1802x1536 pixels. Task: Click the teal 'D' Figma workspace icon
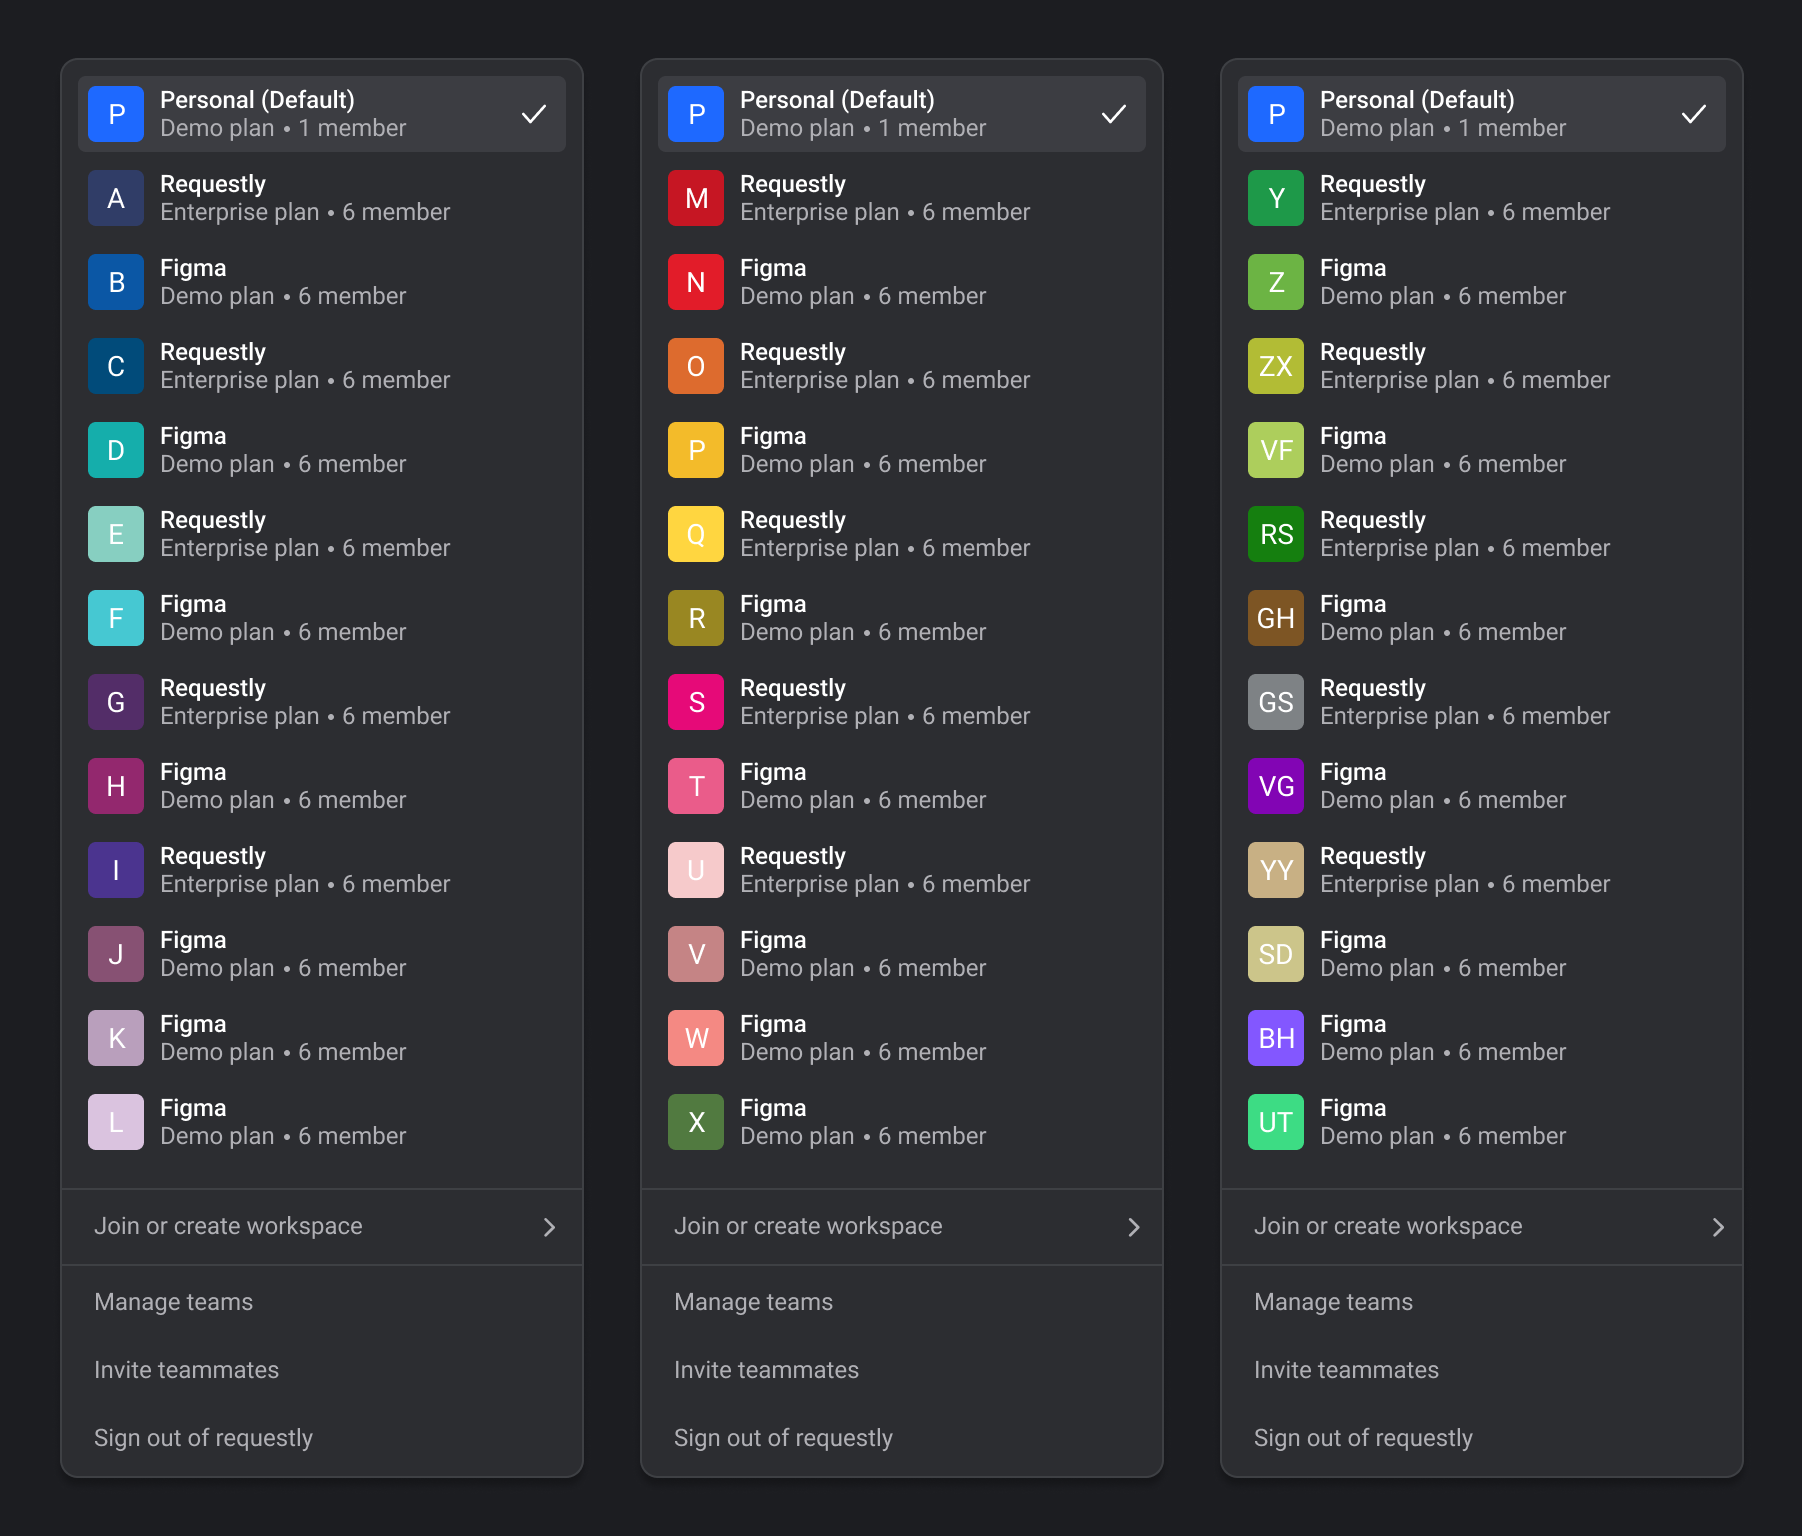(x=116, y=450)
